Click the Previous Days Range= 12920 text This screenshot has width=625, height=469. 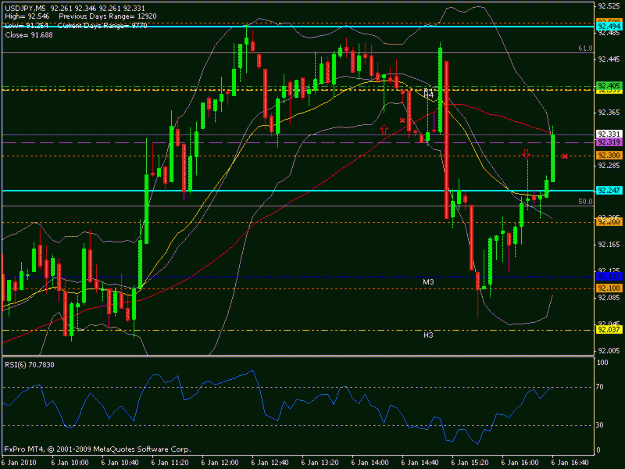tap(108, 17)
